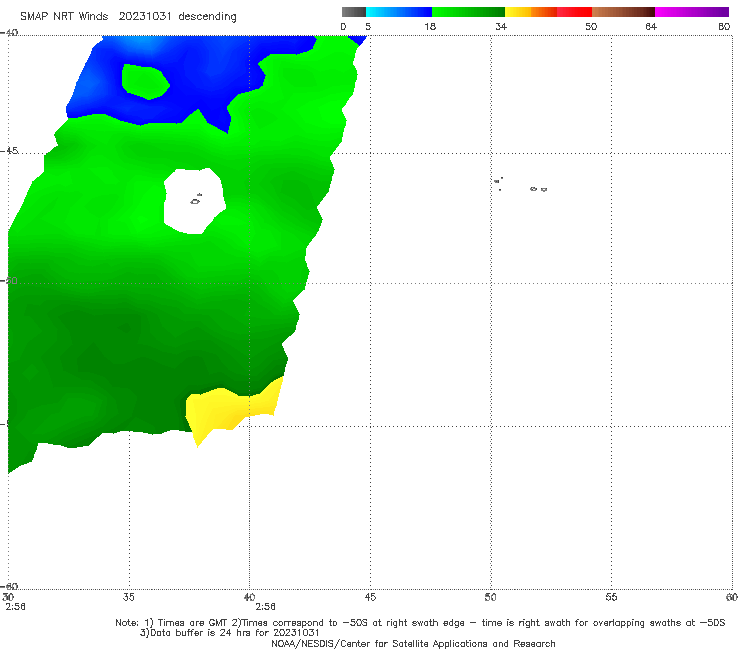Image resolution: width=740 pixels, height=650 pixels.
Task: Click the color bar label '64'
Action: click(651, 27)
